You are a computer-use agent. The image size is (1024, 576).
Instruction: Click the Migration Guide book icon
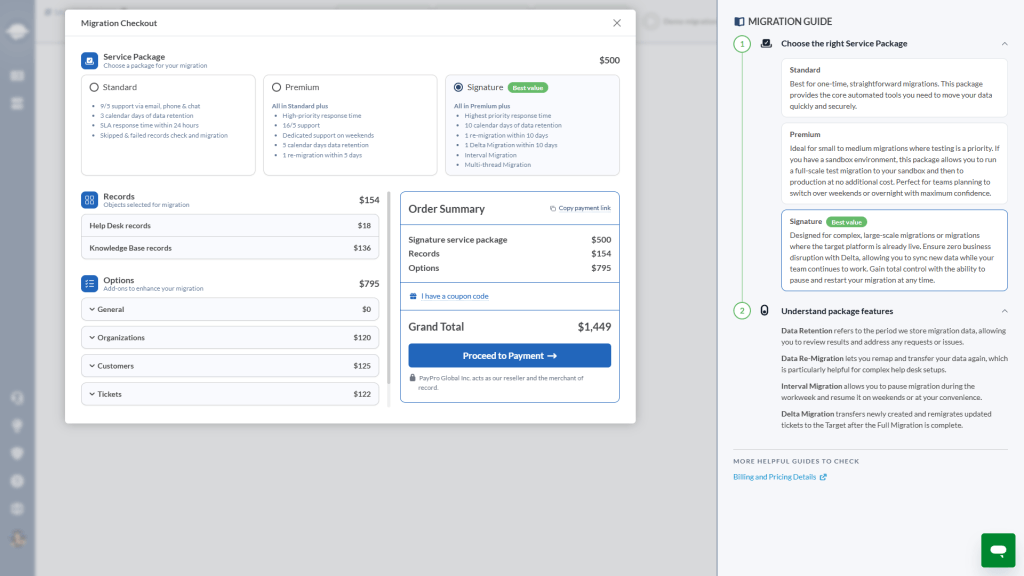point(739,22)
